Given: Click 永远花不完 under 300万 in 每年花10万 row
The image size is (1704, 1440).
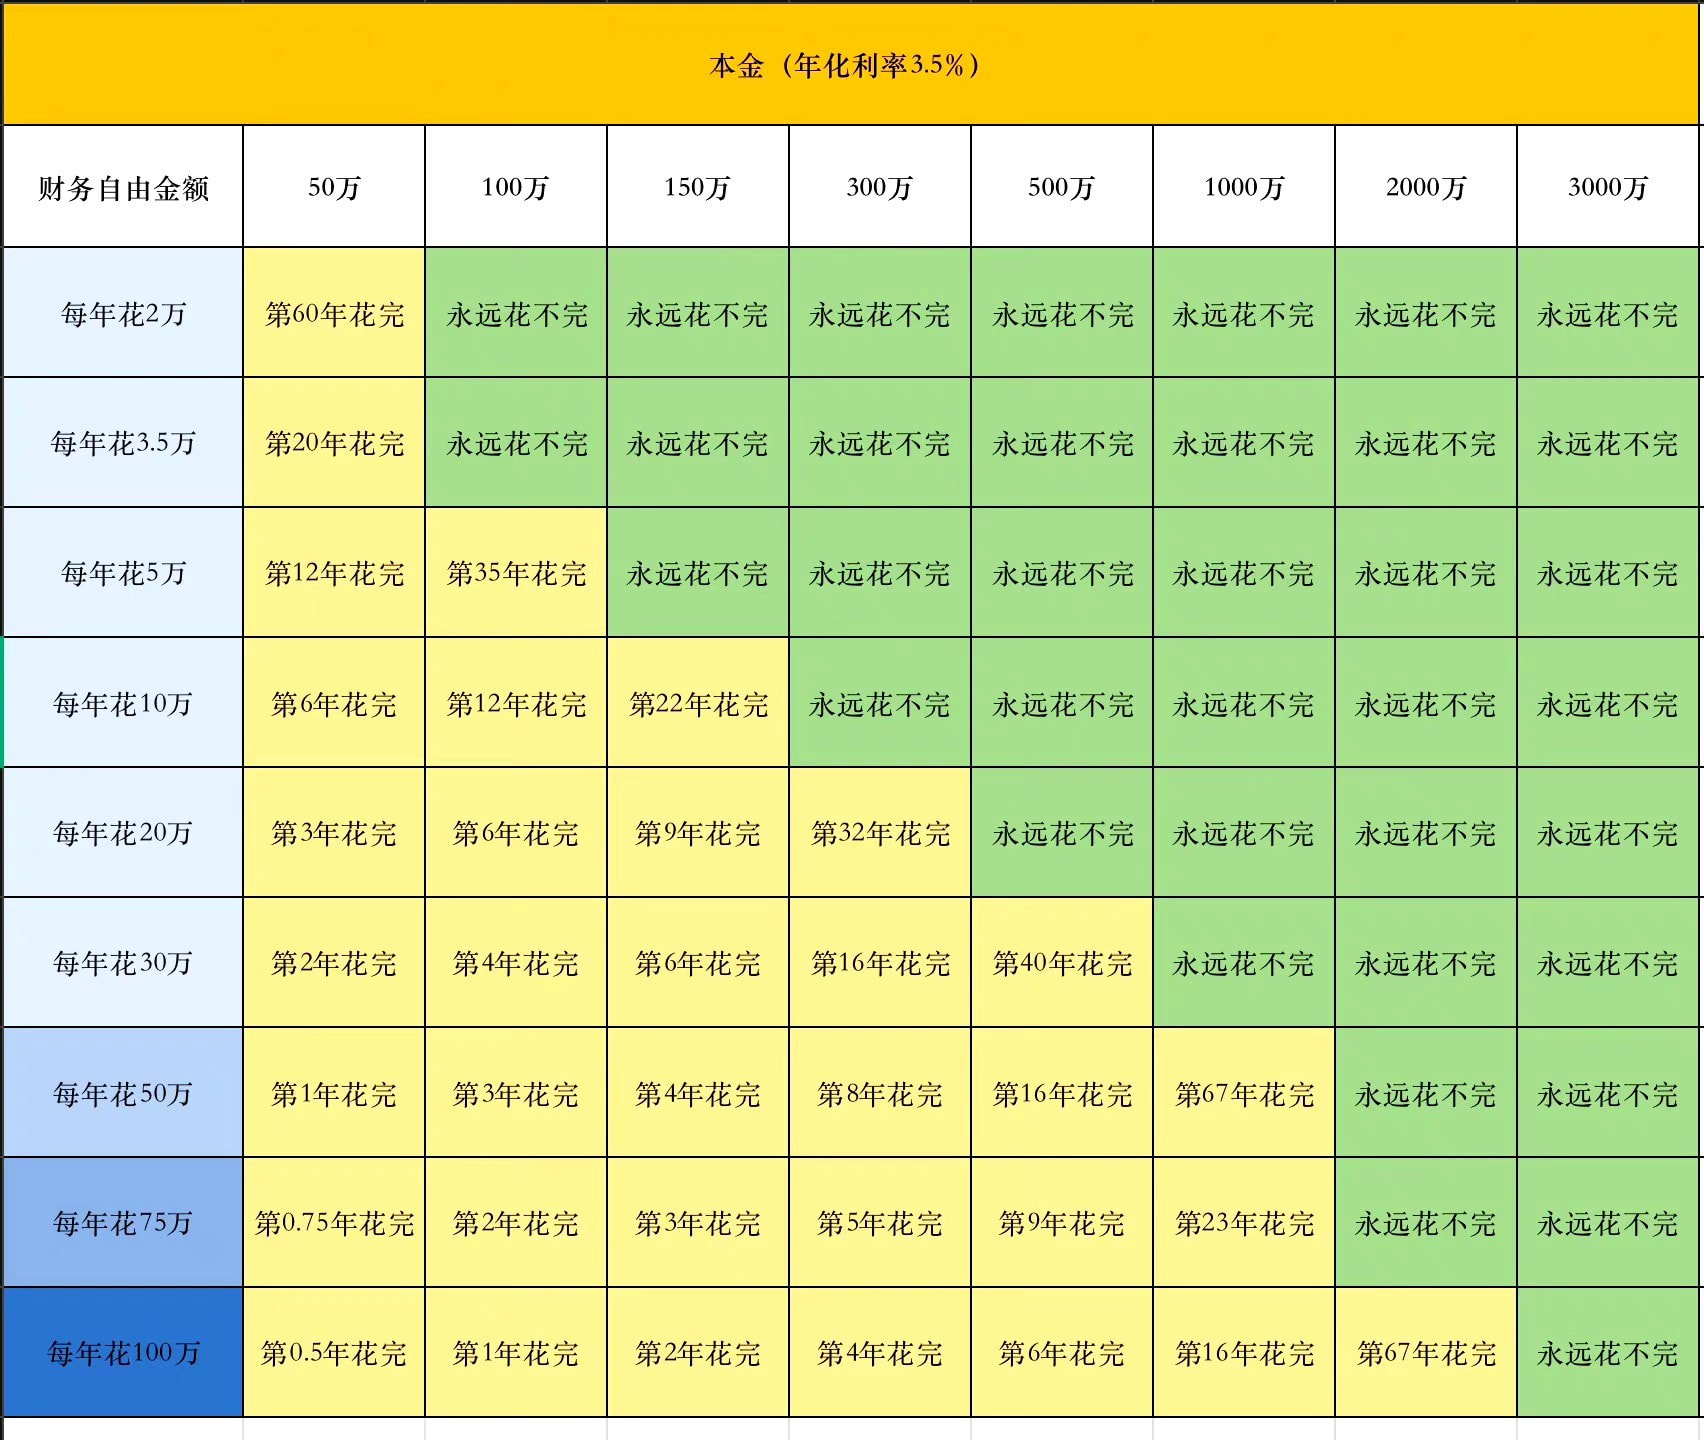Looking at the screenshot, I should pos(880,703).
